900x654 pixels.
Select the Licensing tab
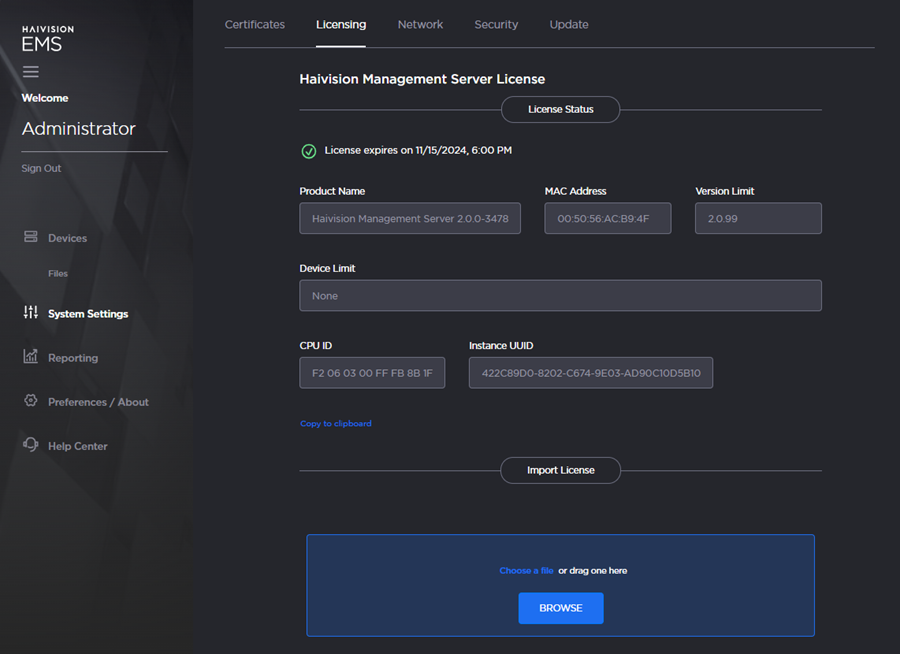tap(340, 24)
